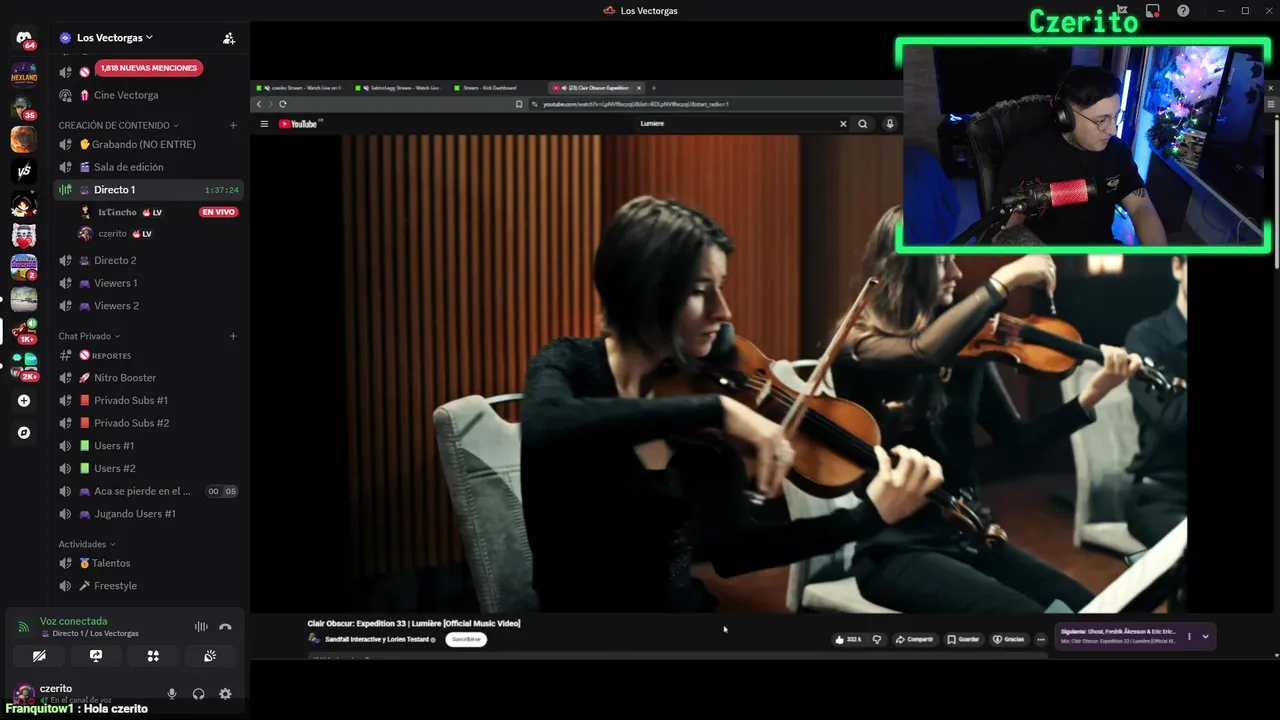
Task: Open a new tab in streamed browser
Action: pos(654,88)
